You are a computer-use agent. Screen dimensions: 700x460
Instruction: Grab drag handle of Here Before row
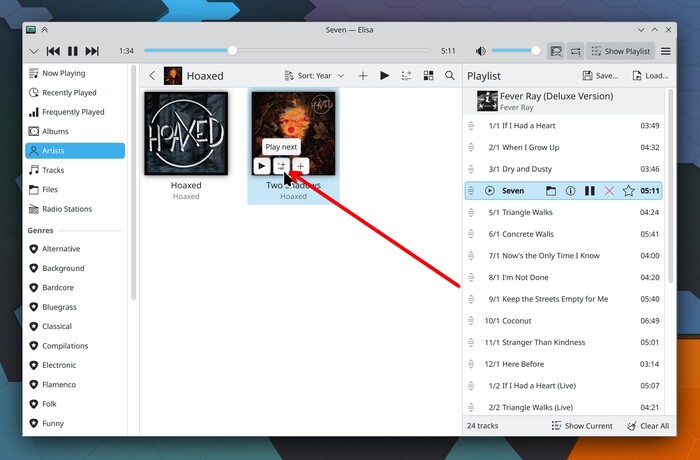tap(471, 364)
